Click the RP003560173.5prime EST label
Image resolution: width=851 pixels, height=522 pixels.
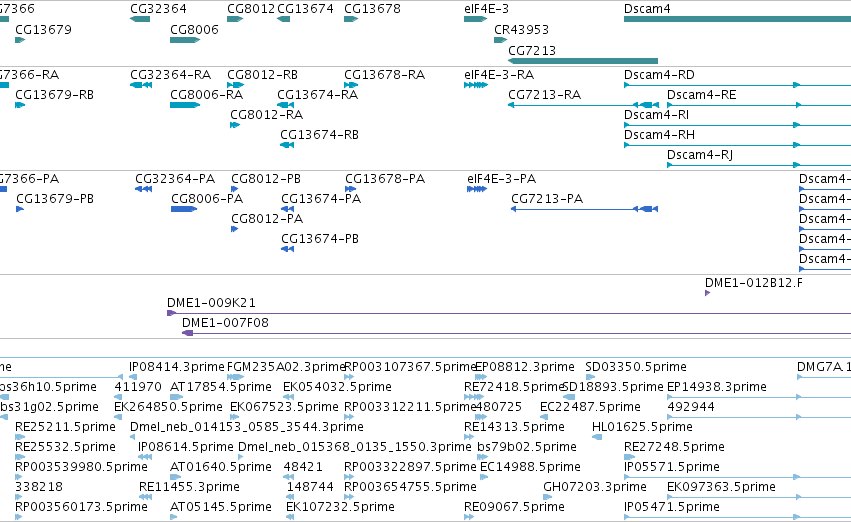[x=81, y=507]
